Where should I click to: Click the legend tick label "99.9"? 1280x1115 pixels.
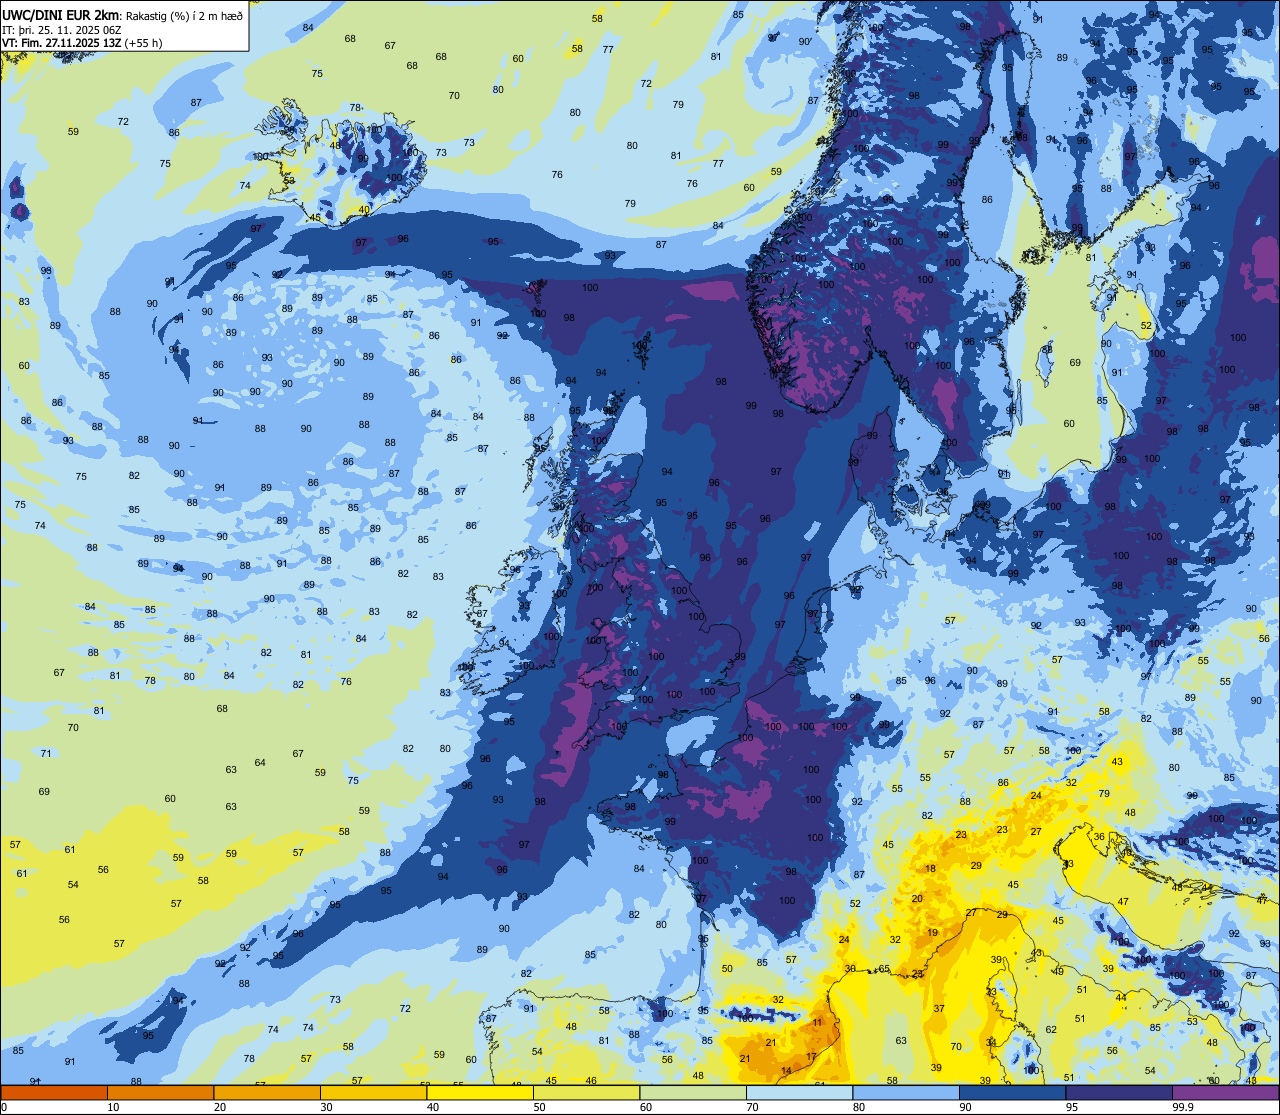[x=1183, y=1107]
